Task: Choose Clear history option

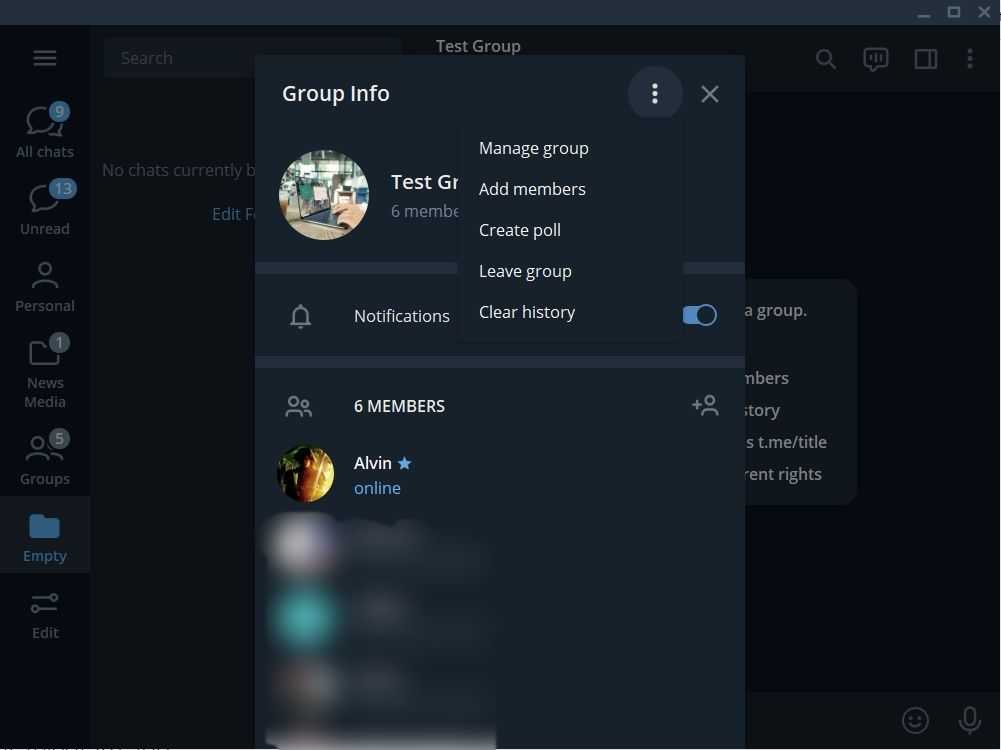Action: point(526,312)
